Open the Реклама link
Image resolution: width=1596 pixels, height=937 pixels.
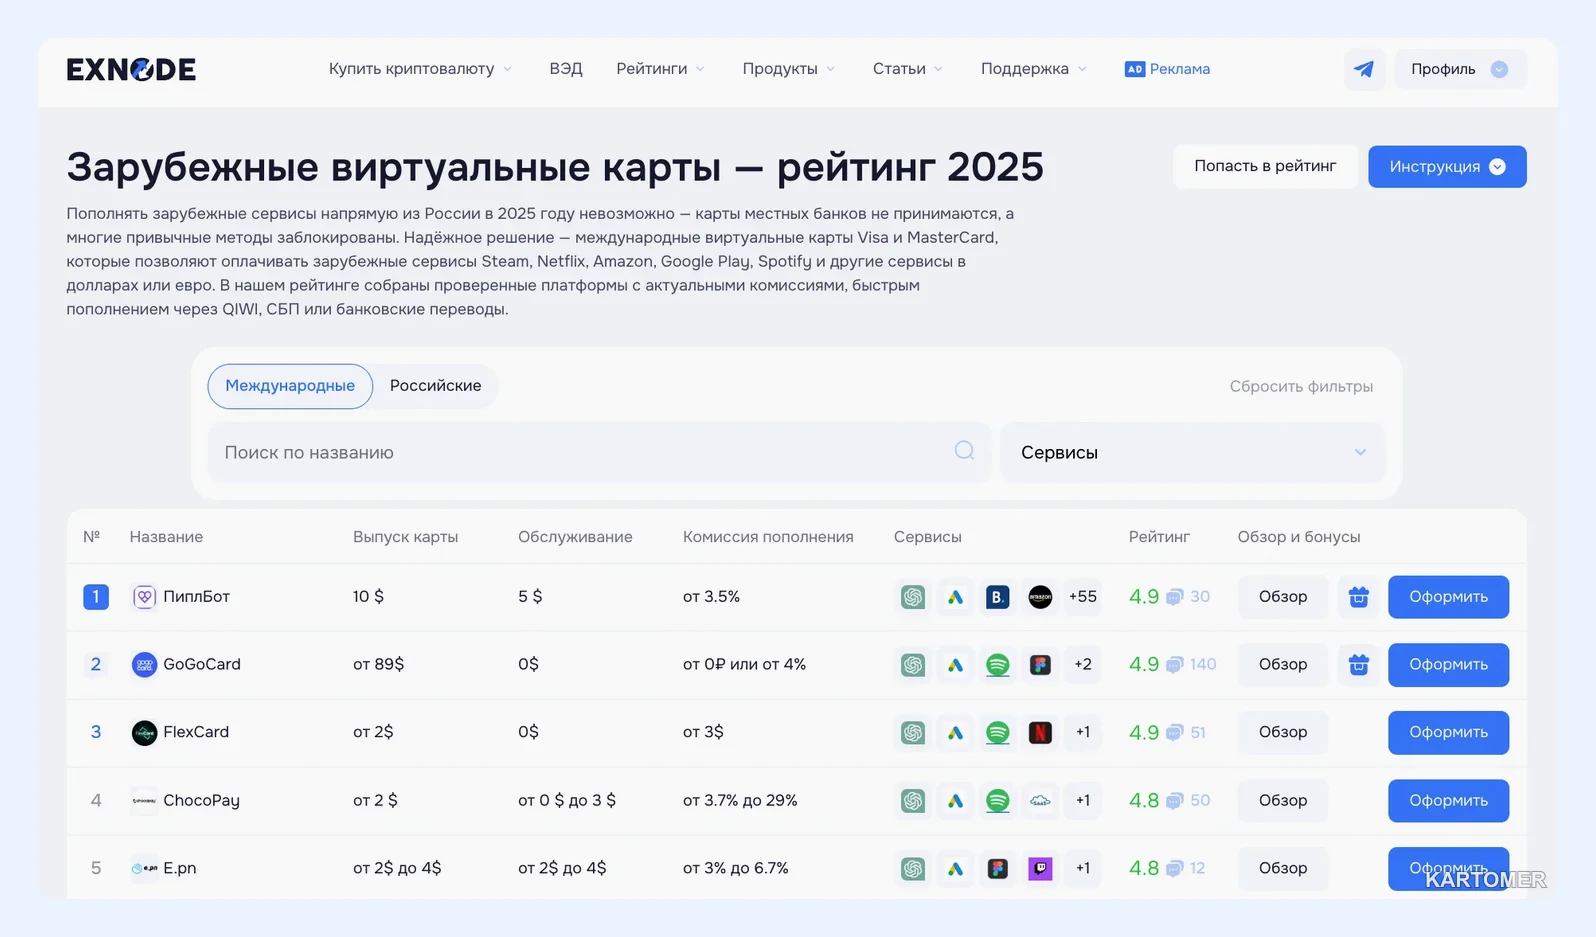click(1167, 69)
